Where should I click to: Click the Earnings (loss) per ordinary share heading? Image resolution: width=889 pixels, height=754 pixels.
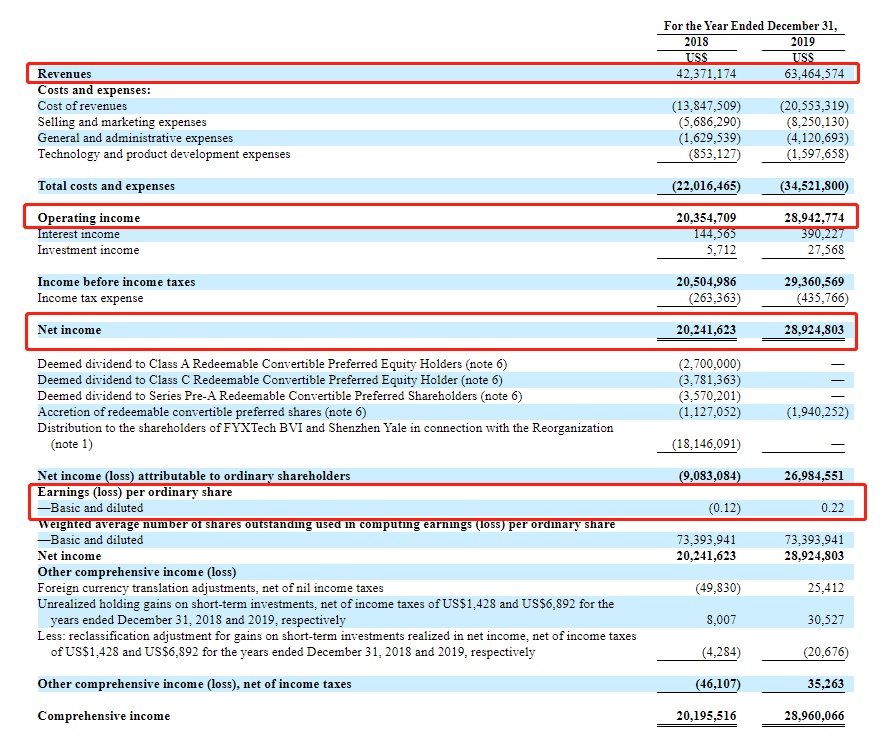click(134, 492)
